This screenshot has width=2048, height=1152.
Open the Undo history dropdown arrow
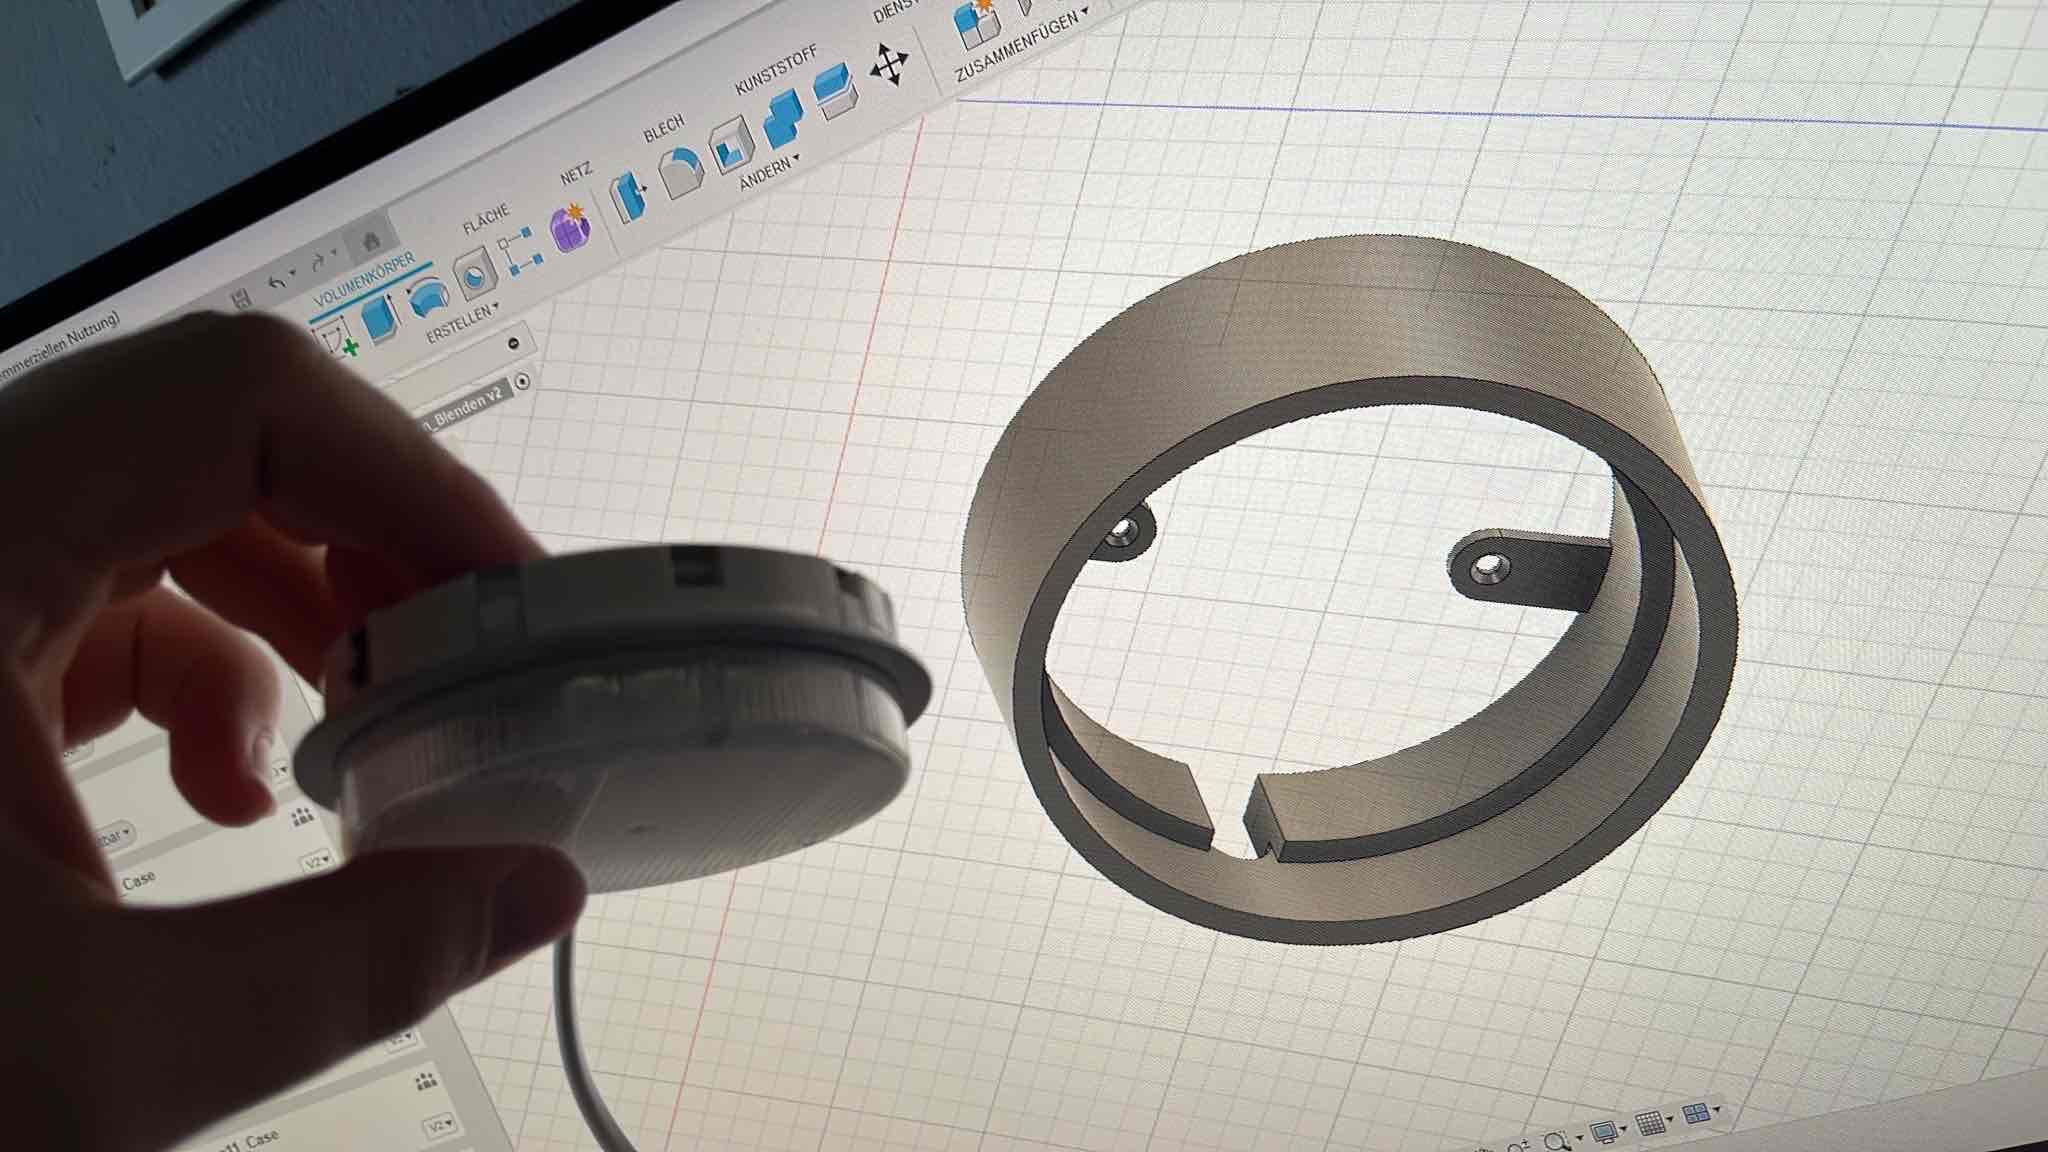[x=293, y=273]
